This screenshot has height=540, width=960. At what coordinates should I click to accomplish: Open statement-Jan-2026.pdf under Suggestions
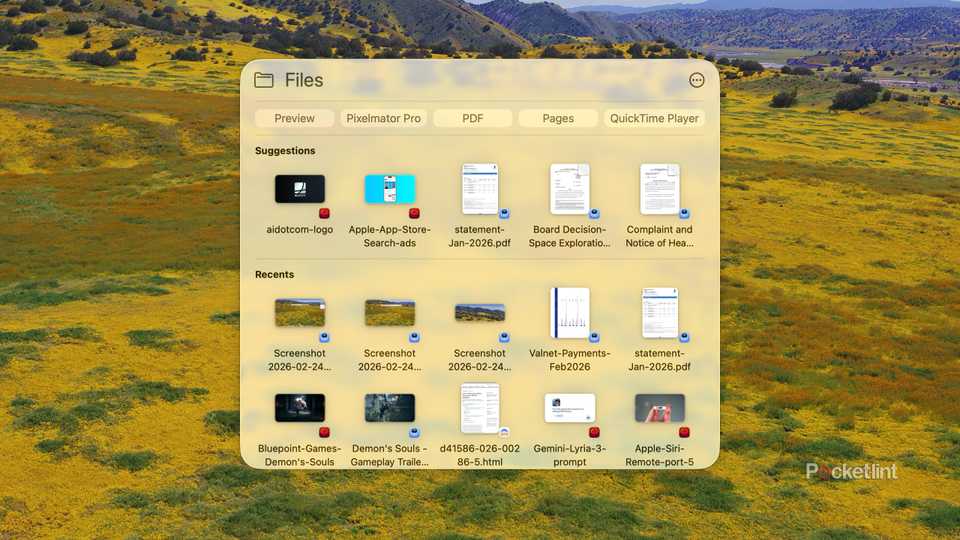click(x=479, y=189)
